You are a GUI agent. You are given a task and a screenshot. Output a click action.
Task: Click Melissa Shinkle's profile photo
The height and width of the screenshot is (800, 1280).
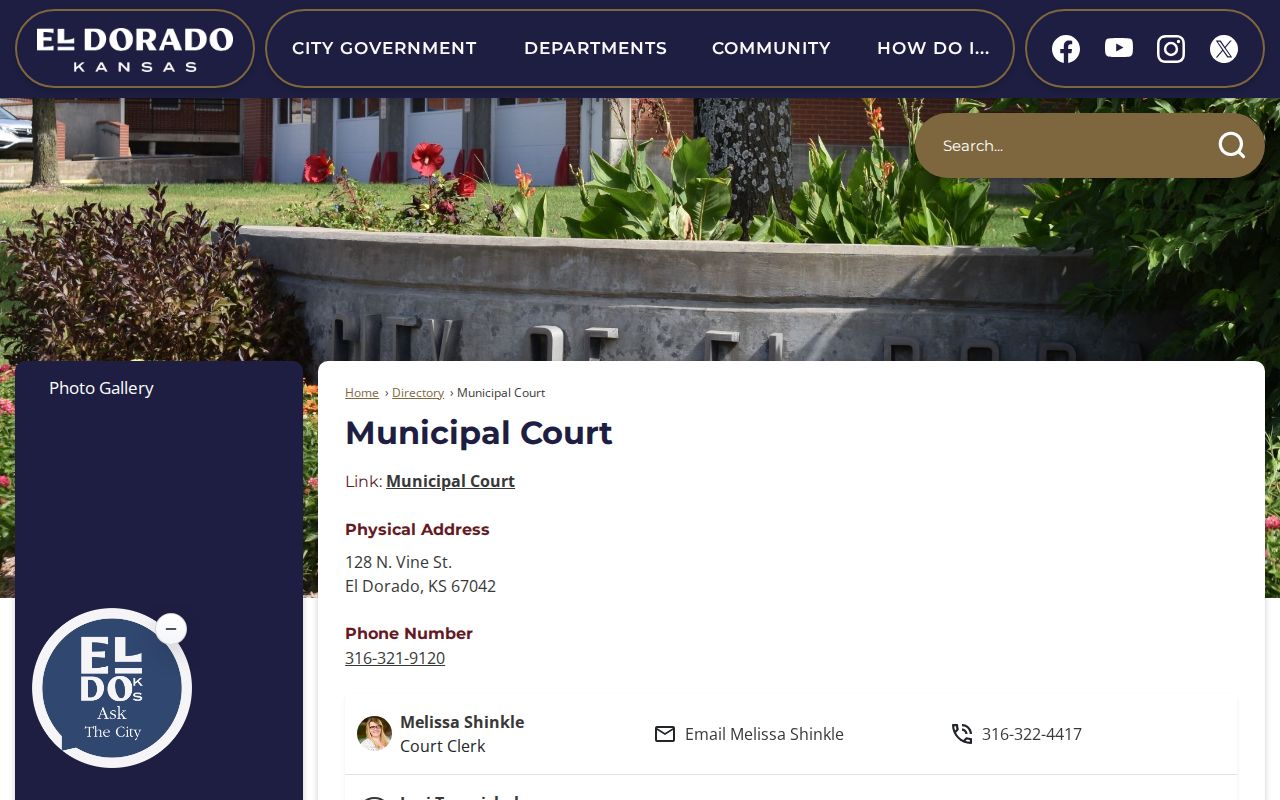coord(374,733)
